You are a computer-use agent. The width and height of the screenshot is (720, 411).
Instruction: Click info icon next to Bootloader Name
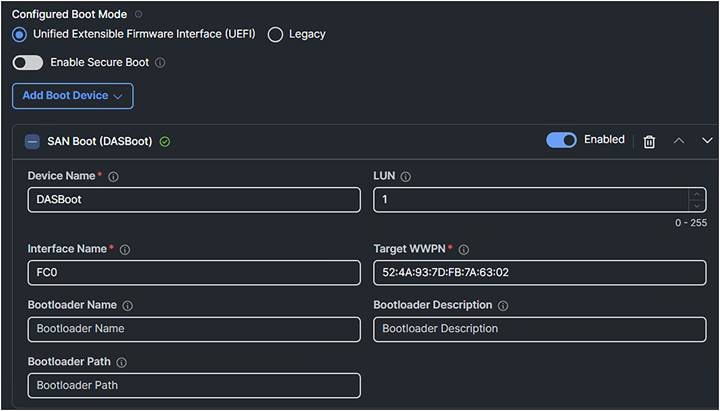tap(127, 306)
